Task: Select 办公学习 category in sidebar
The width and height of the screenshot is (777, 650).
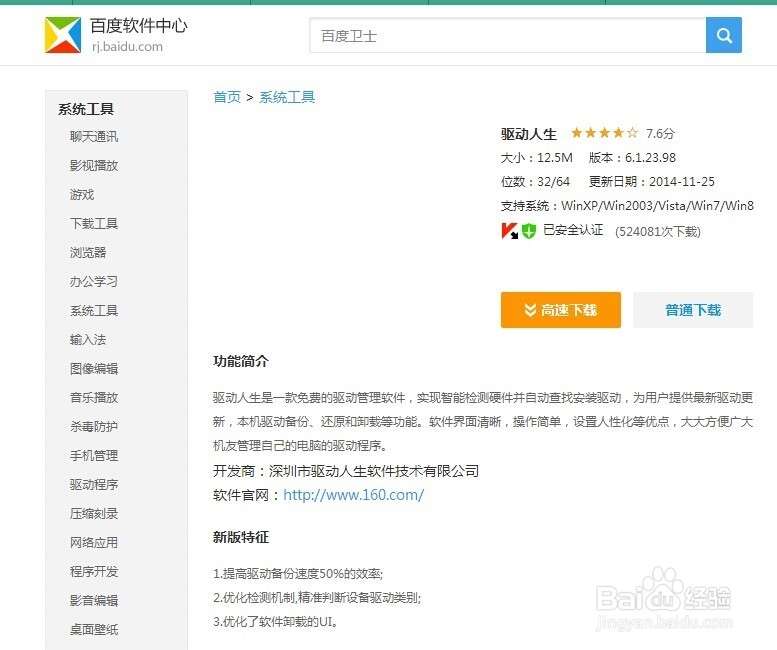Action: click(94, 281)
